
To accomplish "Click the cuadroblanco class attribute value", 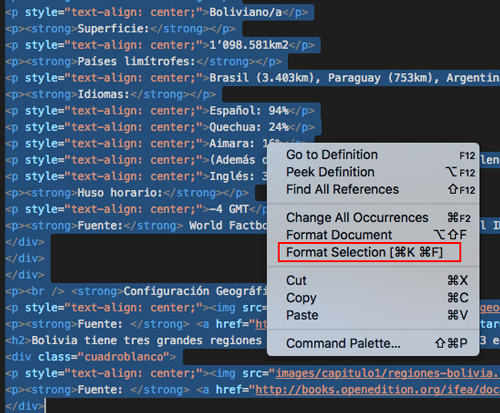I will pyautogui.click(x=124, y=357).
